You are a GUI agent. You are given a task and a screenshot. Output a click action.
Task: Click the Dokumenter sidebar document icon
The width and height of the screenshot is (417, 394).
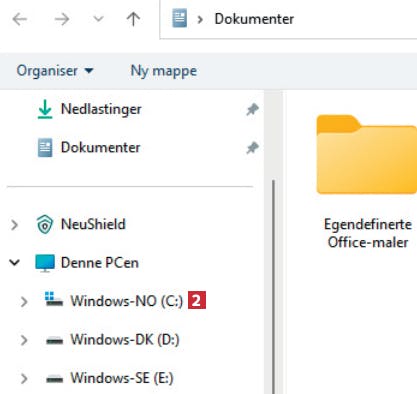45,148
